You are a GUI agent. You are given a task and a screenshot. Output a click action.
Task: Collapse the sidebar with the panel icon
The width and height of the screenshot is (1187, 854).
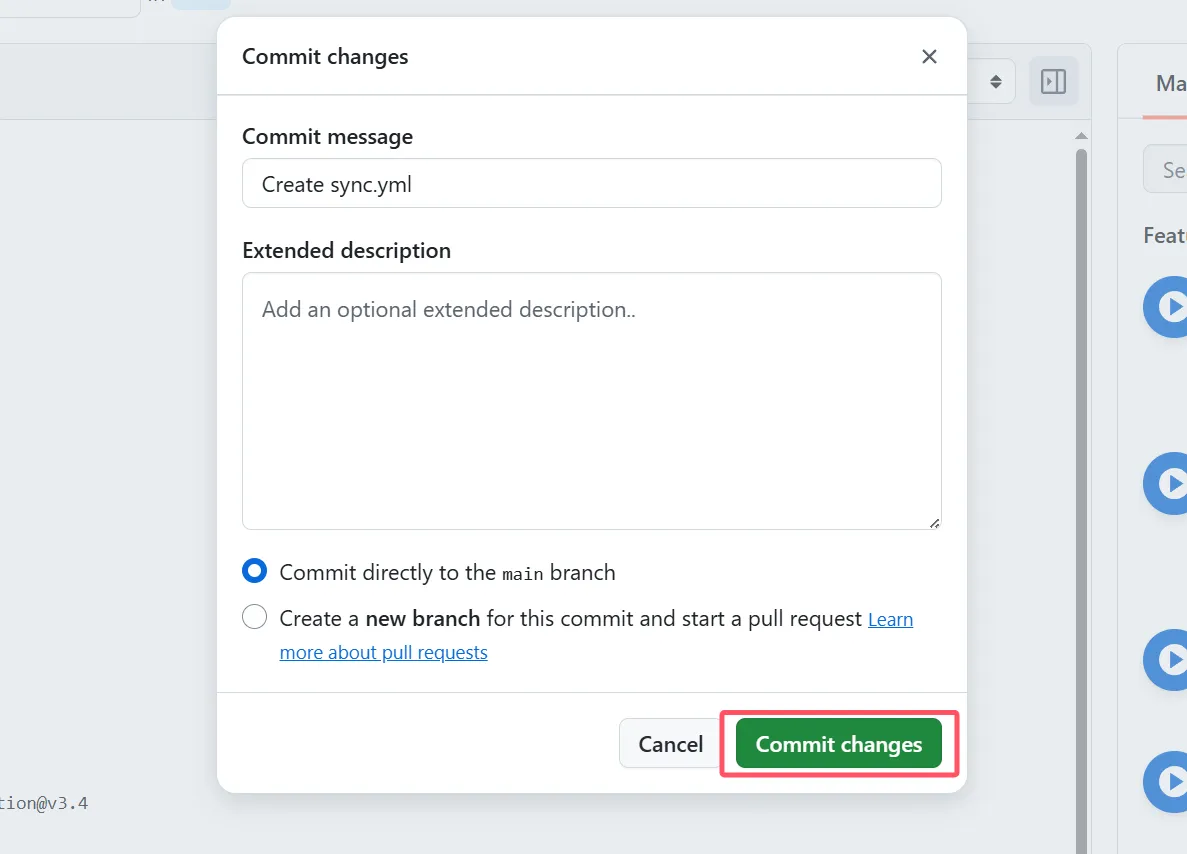click(x=1053, y=82)
